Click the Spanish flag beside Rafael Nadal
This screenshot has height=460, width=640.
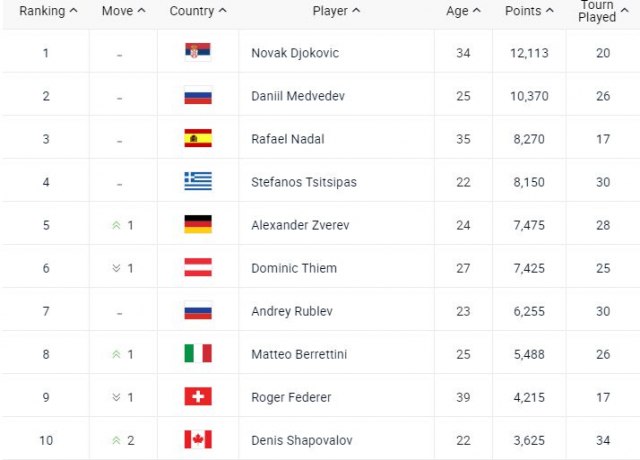197,139
